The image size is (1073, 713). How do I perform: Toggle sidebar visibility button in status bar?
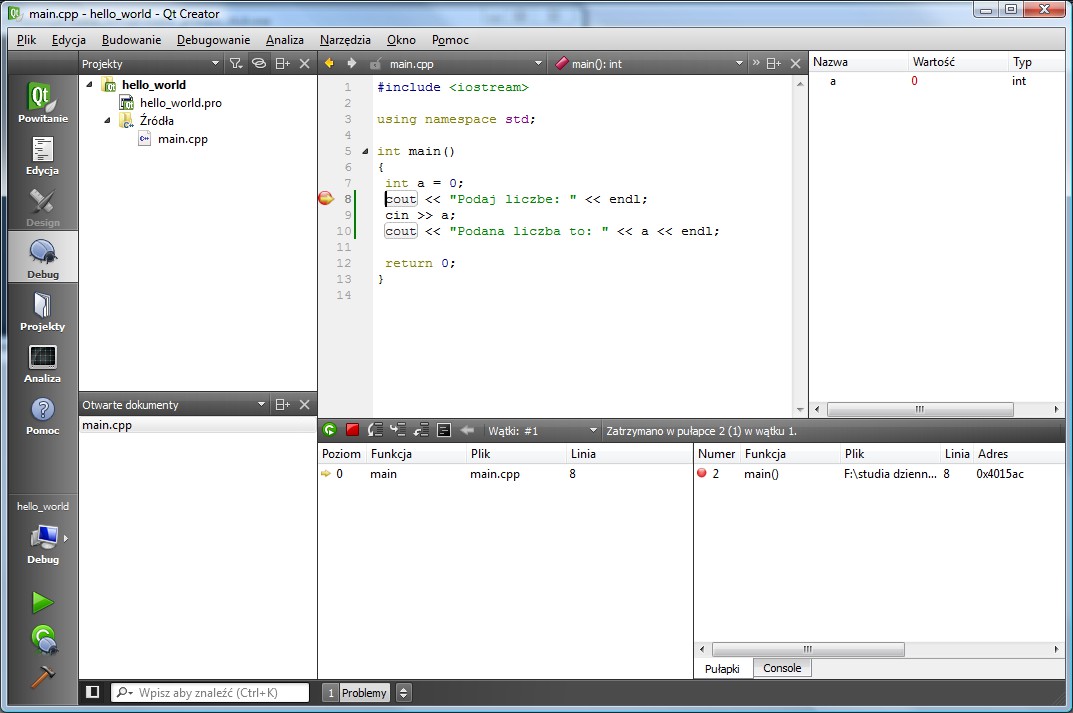click(x=92, y=692)
